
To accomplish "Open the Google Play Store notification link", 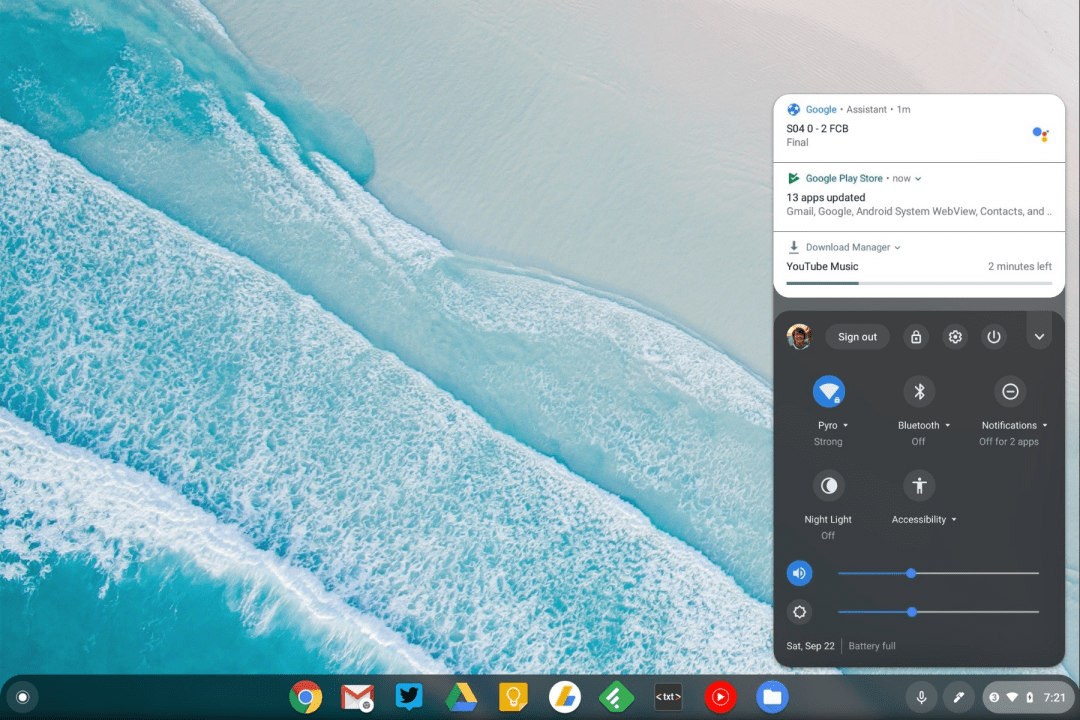I will pos(844,178).
